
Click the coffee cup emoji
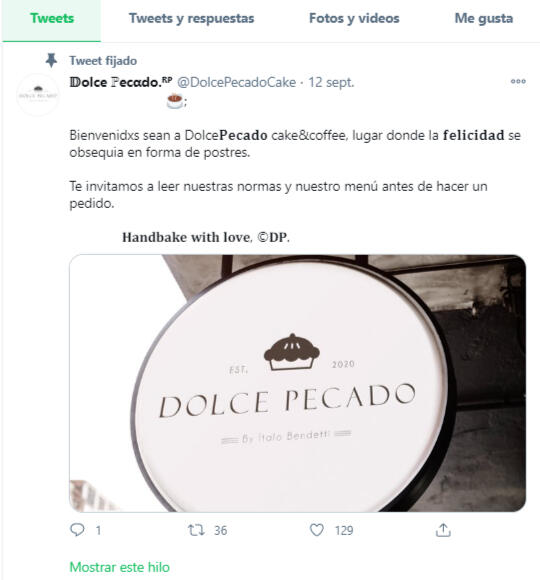click(175, 101)
